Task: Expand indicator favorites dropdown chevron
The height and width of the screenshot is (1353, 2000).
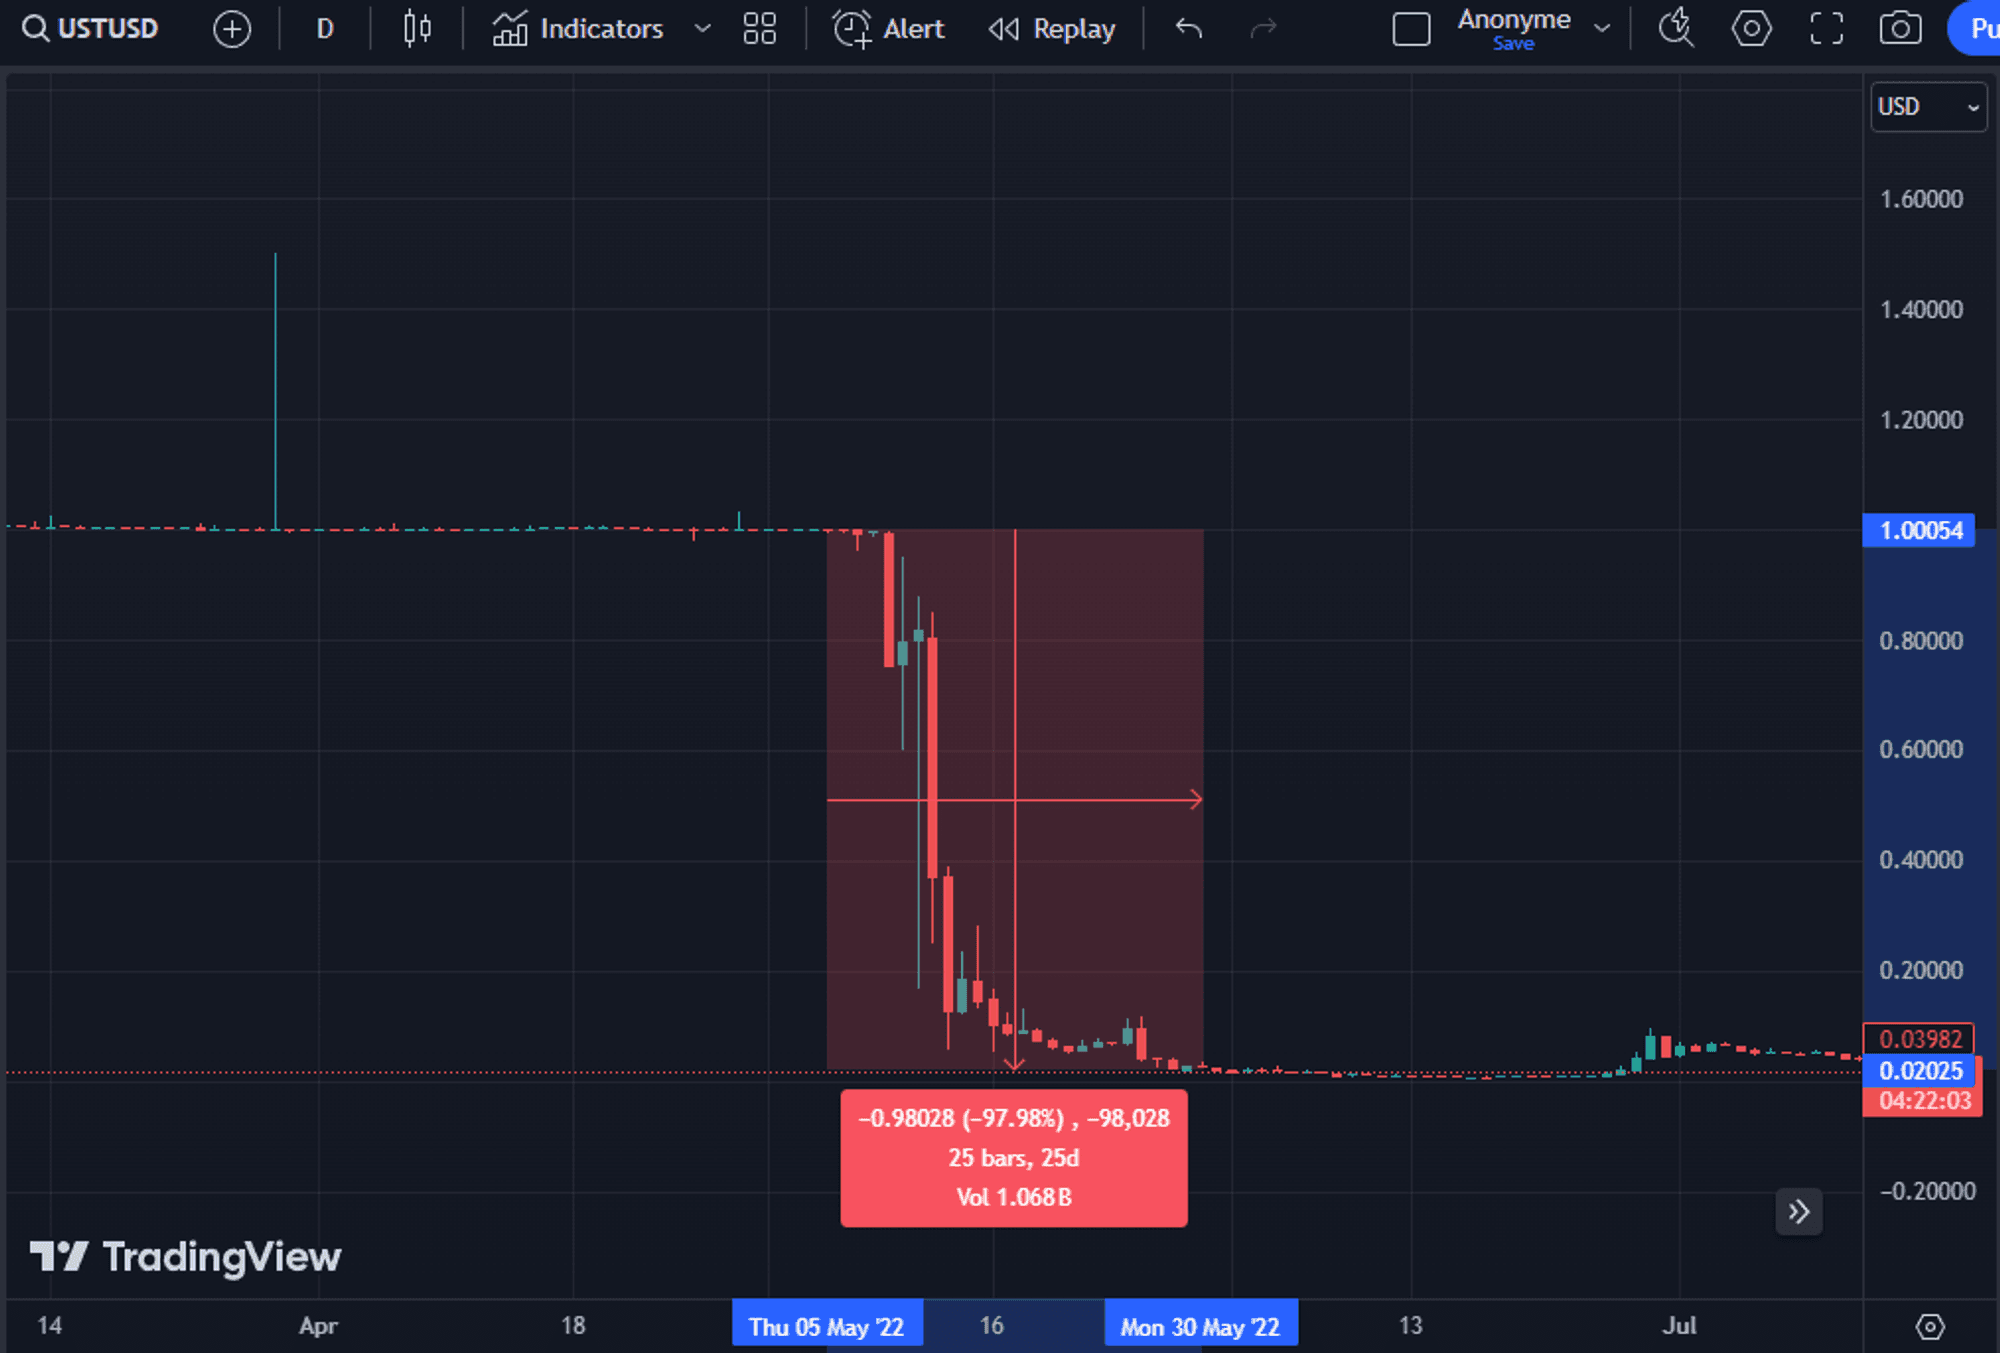Action: pyautogui.click(x=702, y=29)
